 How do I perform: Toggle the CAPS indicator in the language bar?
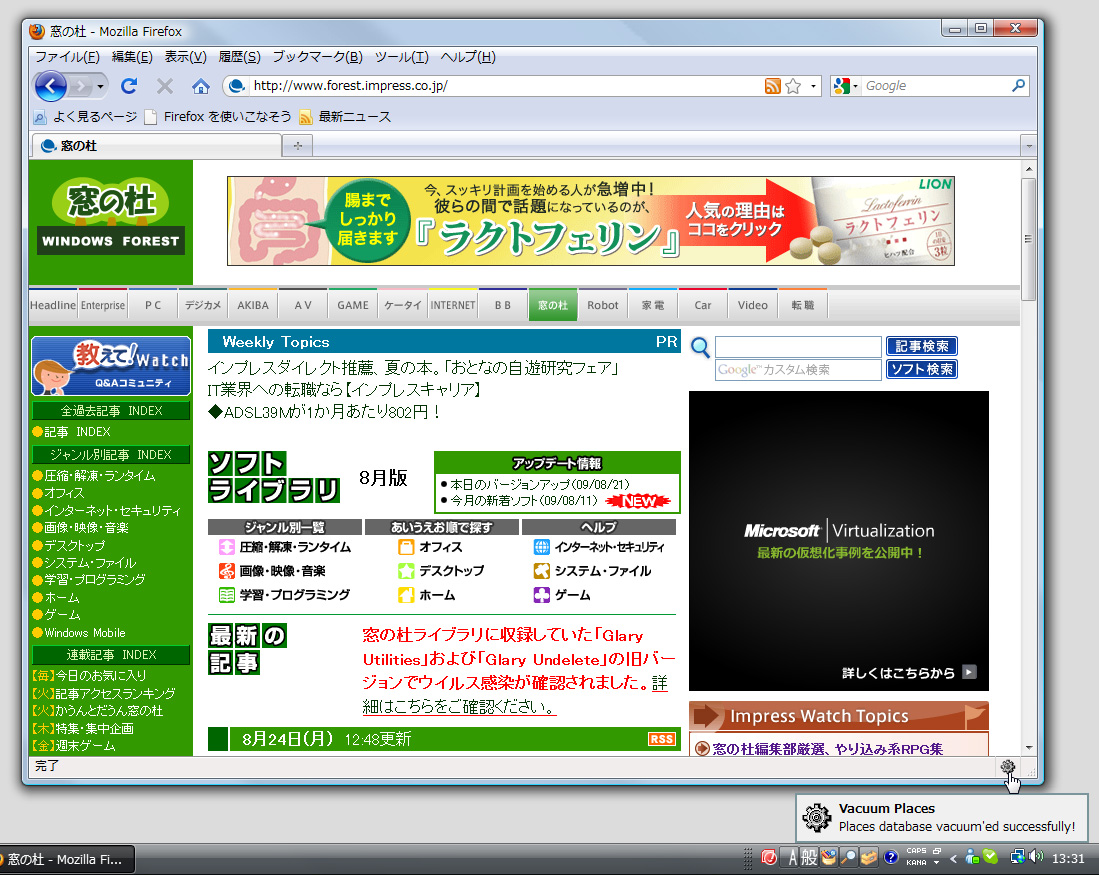point(916,850)
